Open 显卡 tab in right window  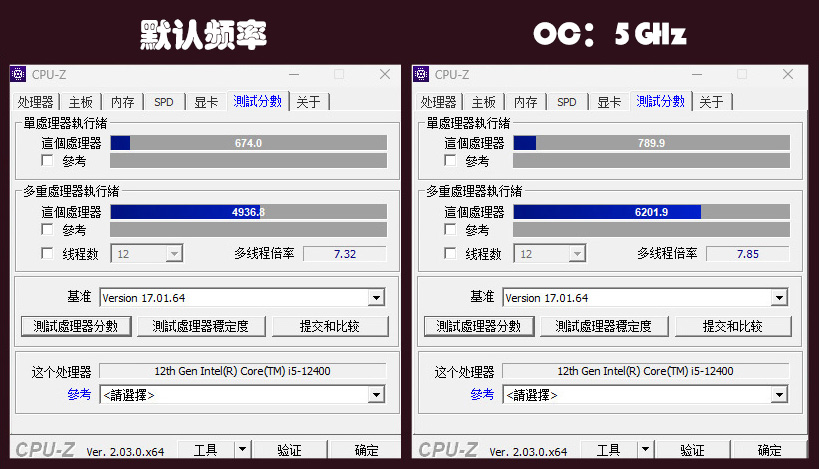click(x=610, y=102)
